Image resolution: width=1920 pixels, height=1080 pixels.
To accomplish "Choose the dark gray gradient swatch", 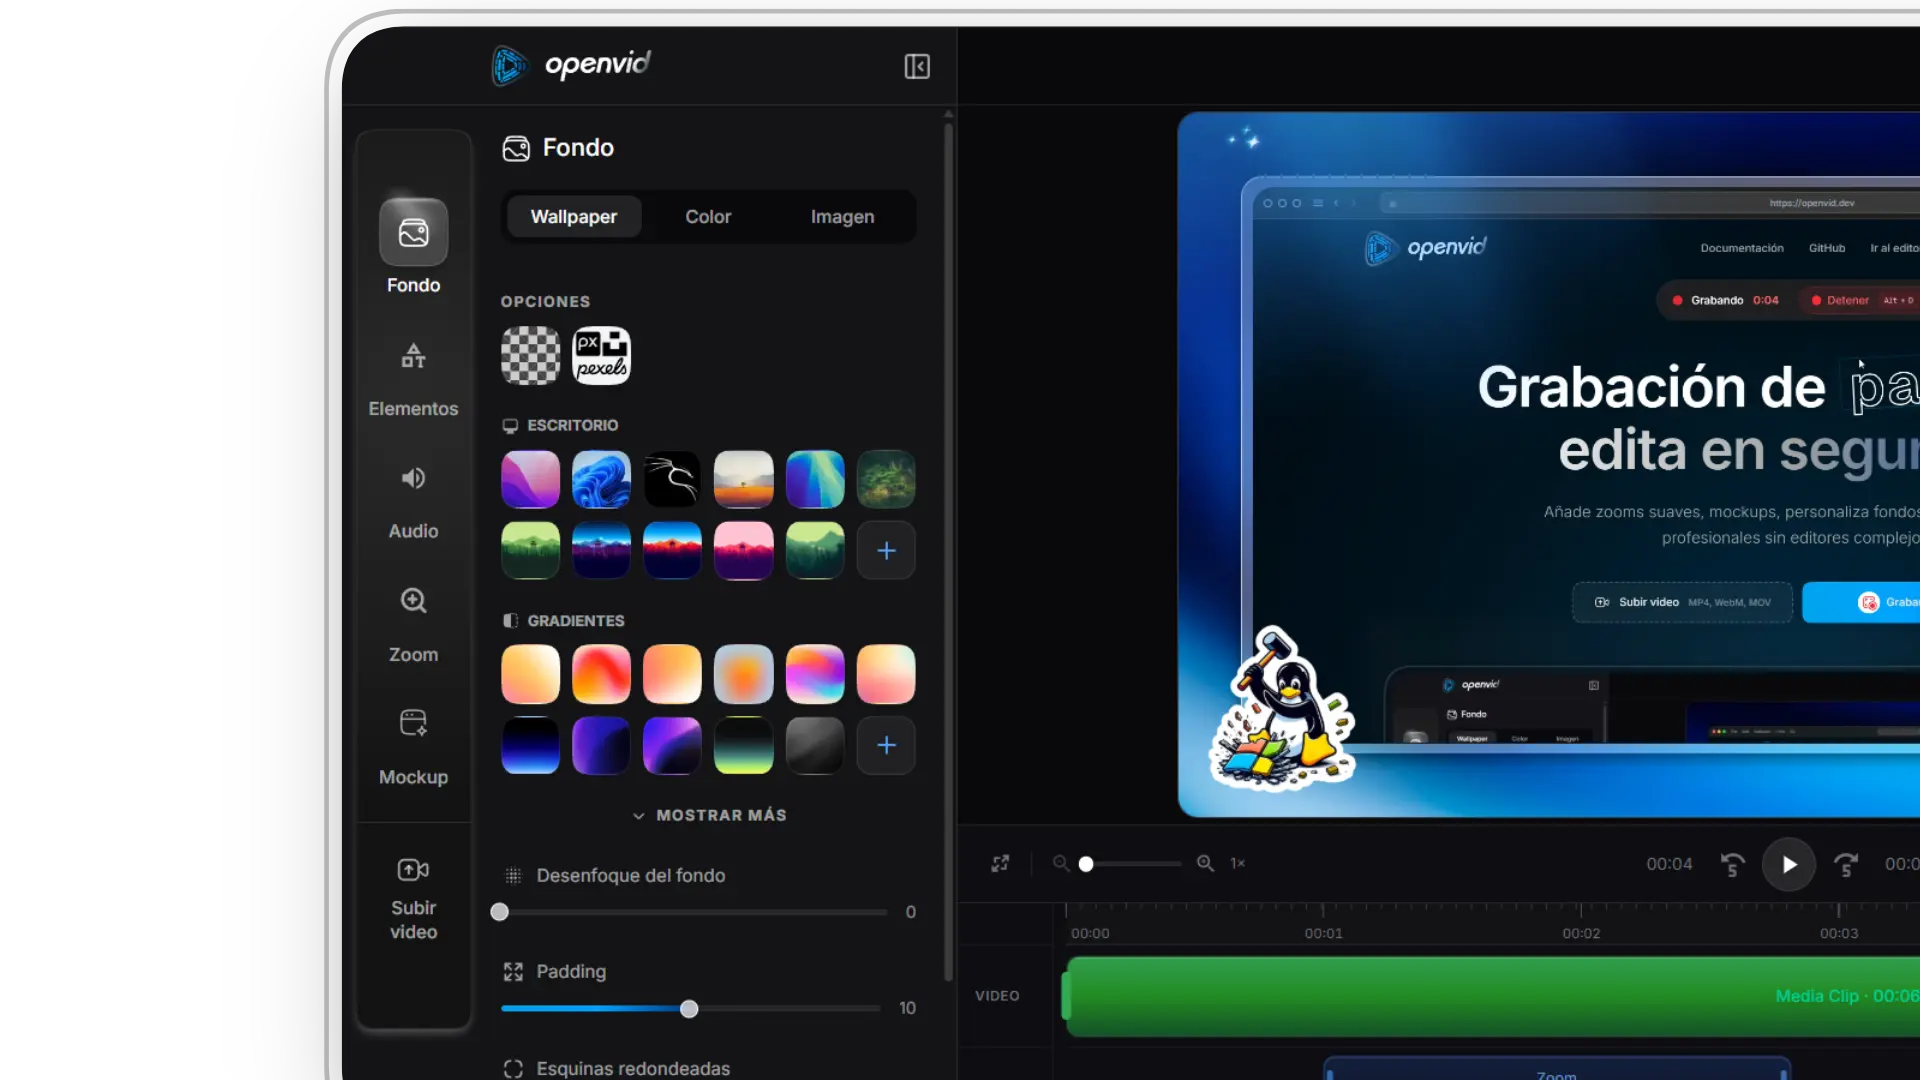I will 815,745.
